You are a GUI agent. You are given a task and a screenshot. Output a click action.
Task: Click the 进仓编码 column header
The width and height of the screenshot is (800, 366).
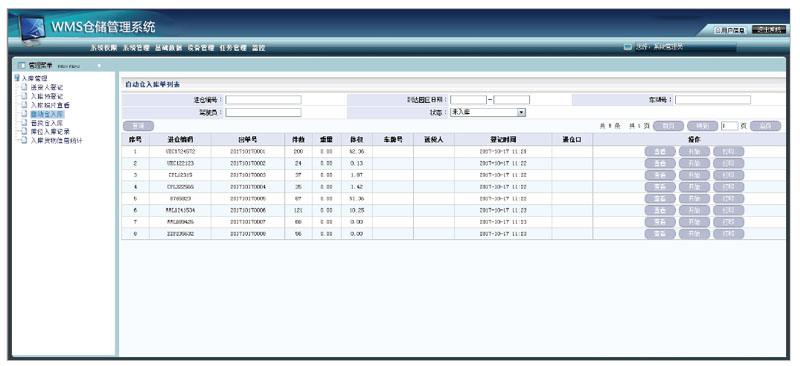[x=180, y=139]
